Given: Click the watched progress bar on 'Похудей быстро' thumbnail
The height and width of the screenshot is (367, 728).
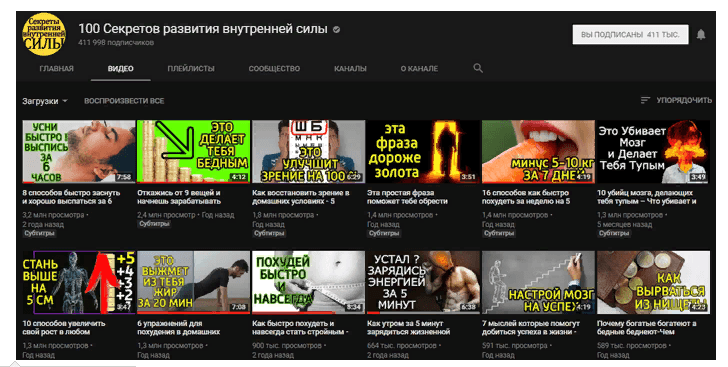Looking at the screenshot, I should [293, 313].
